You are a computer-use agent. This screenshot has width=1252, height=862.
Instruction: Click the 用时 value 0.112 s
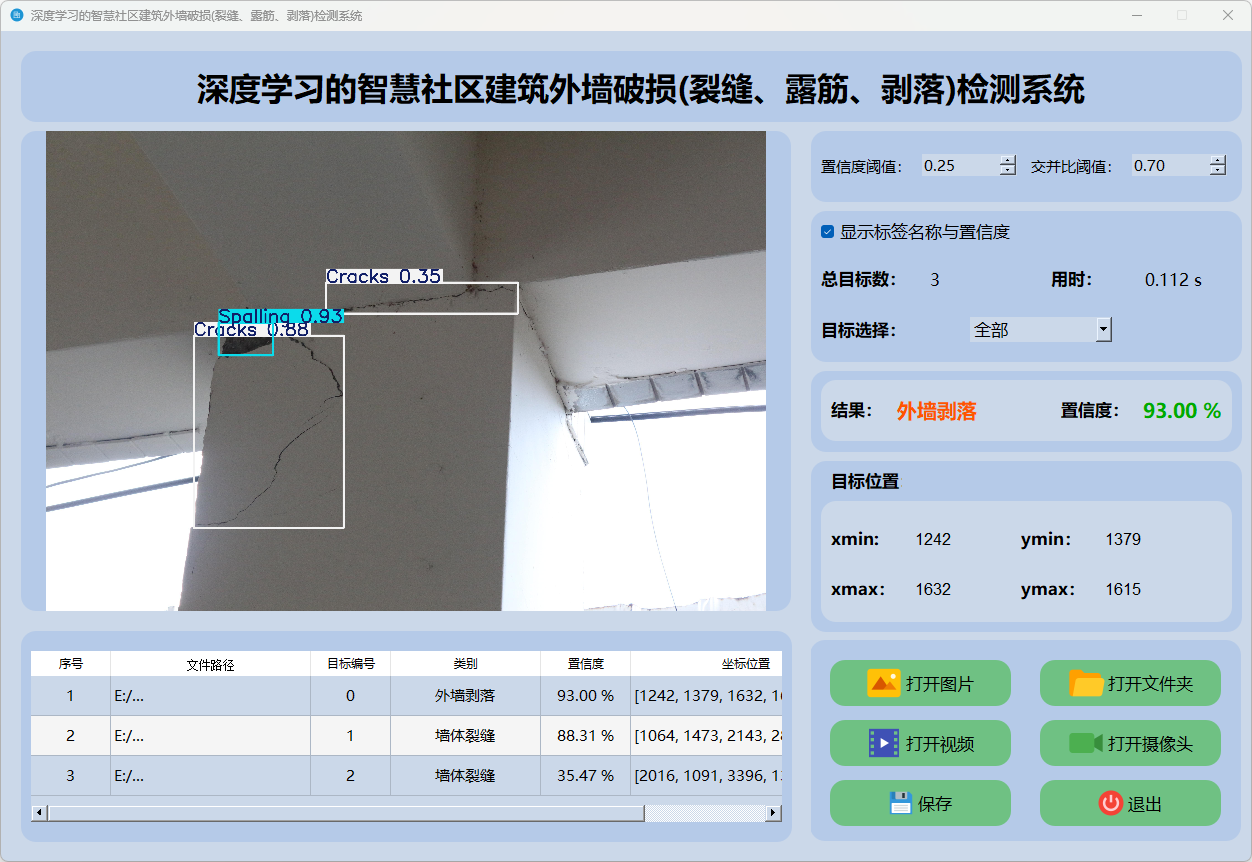[1173, 280]
